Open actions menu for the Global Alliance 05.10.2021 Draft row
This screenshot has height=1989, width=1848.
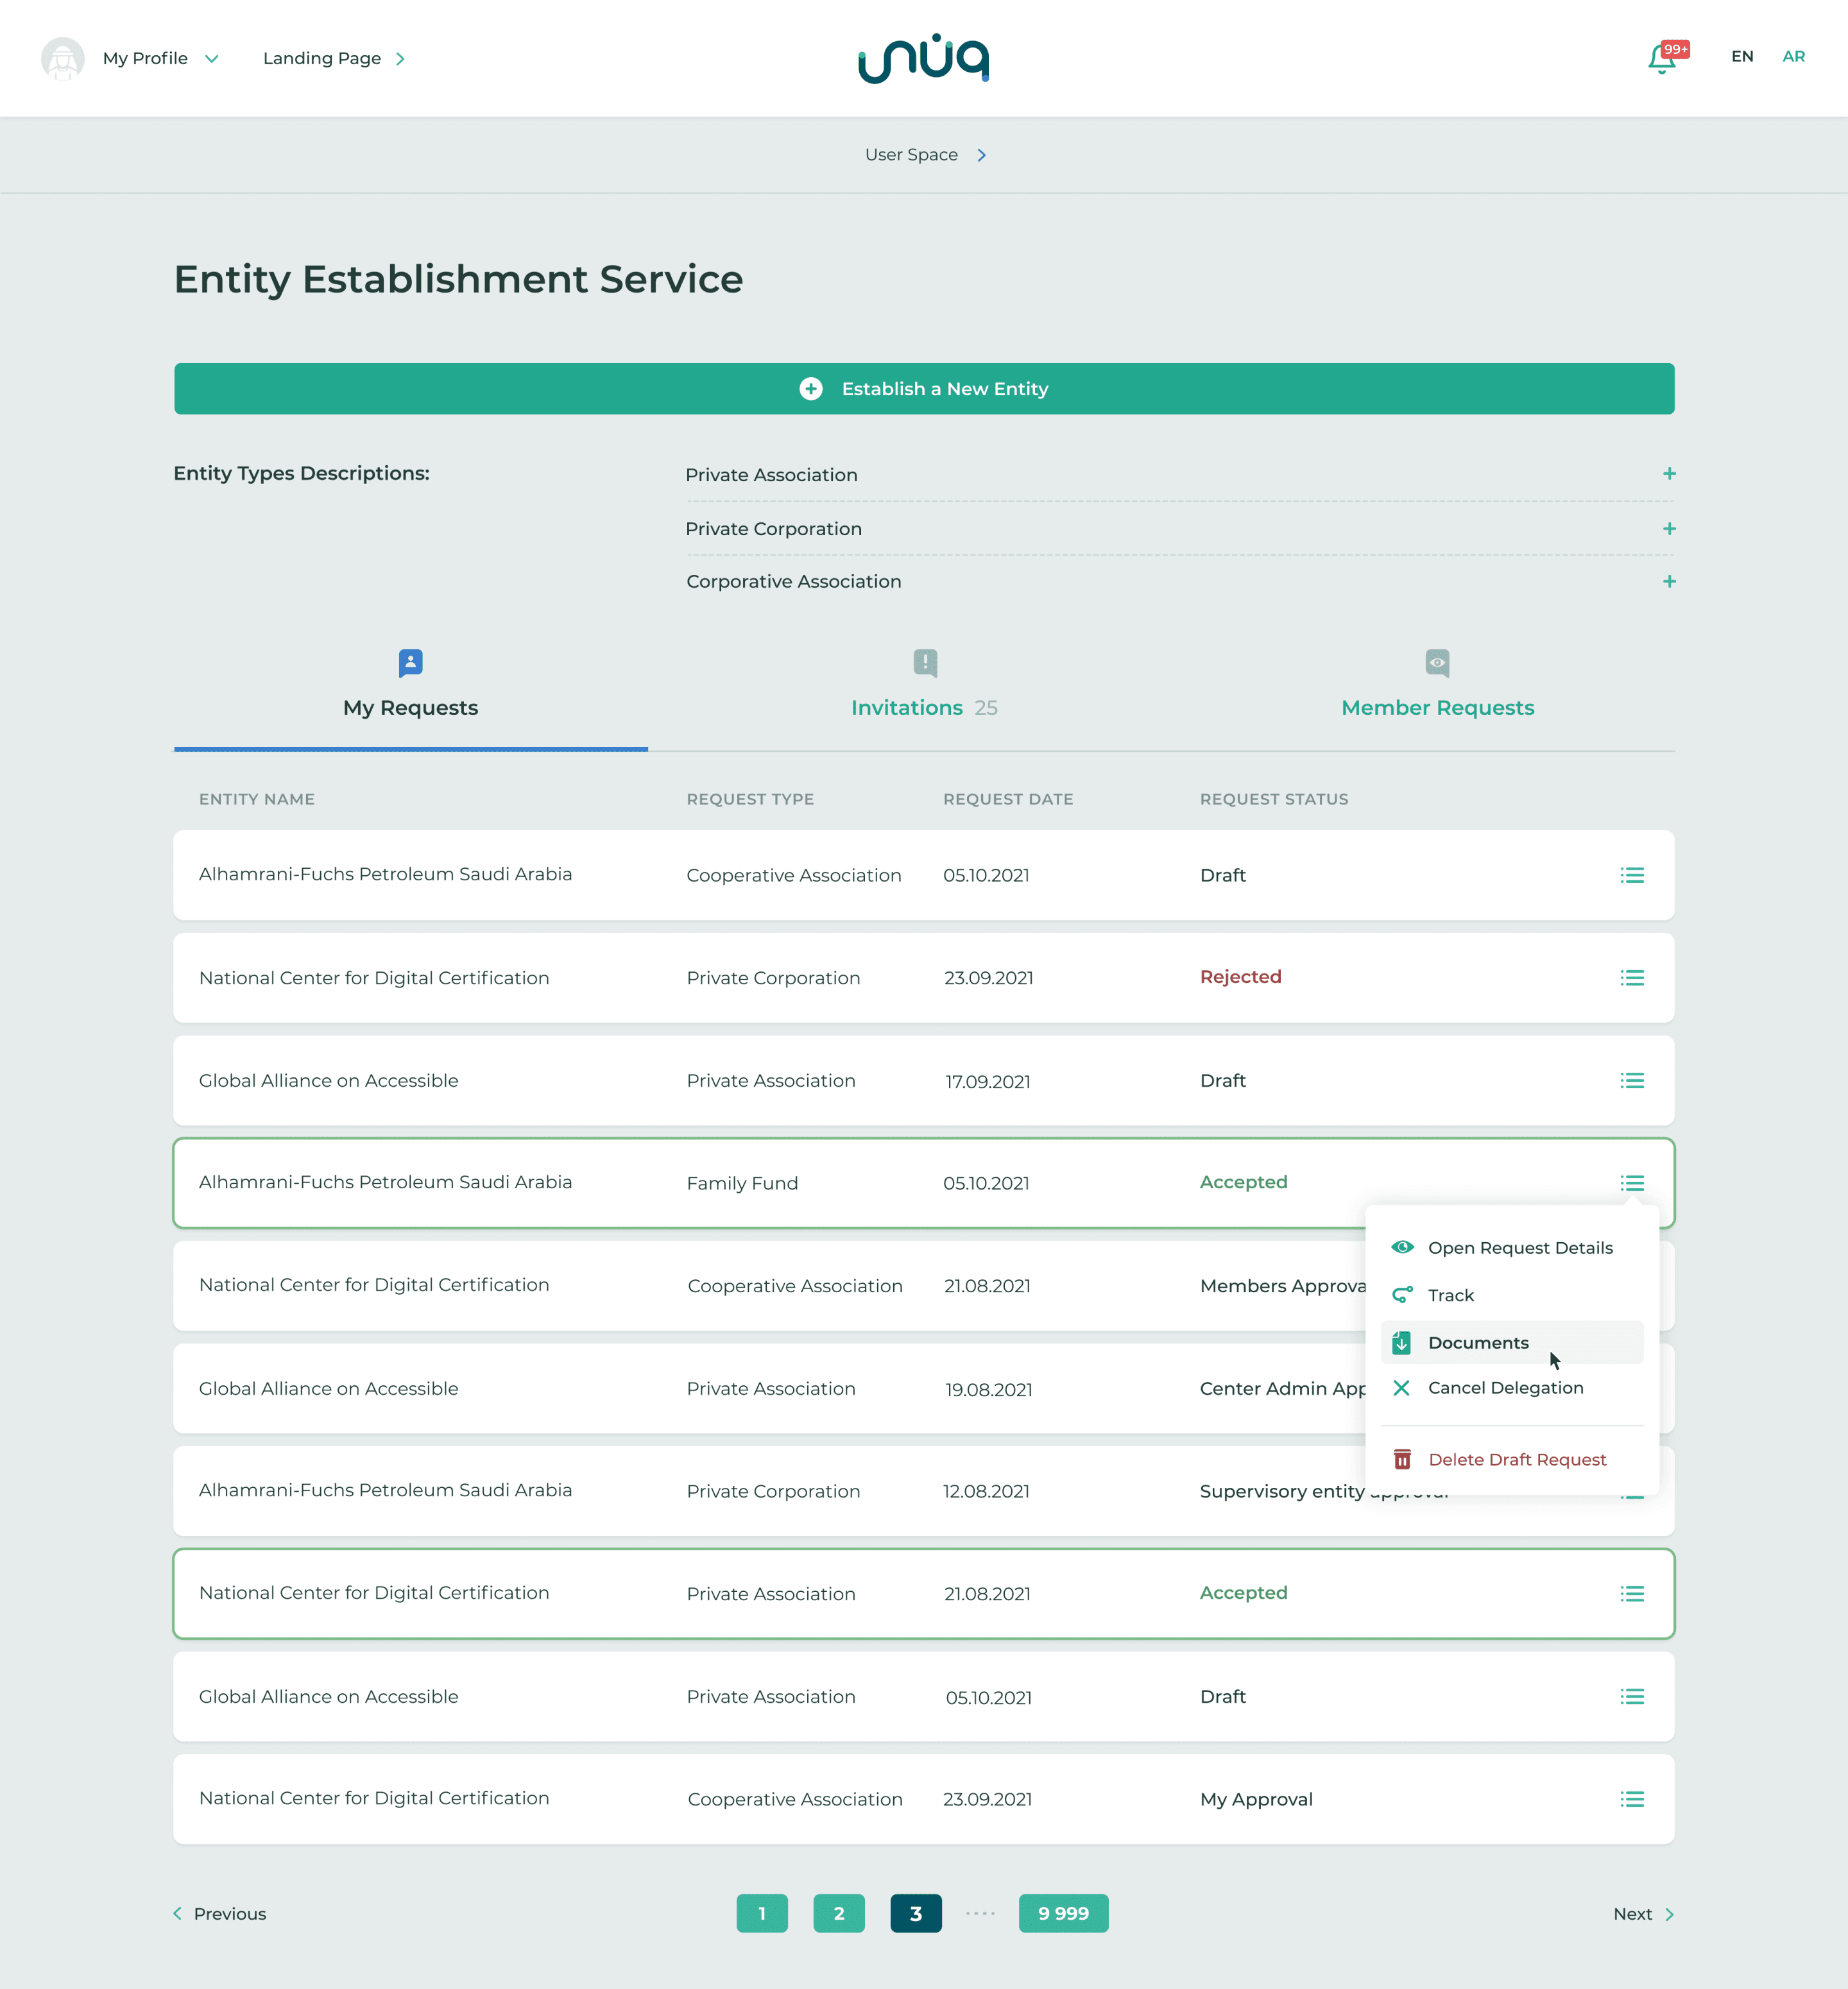pyautogui.click(x=1632, y=1696)
